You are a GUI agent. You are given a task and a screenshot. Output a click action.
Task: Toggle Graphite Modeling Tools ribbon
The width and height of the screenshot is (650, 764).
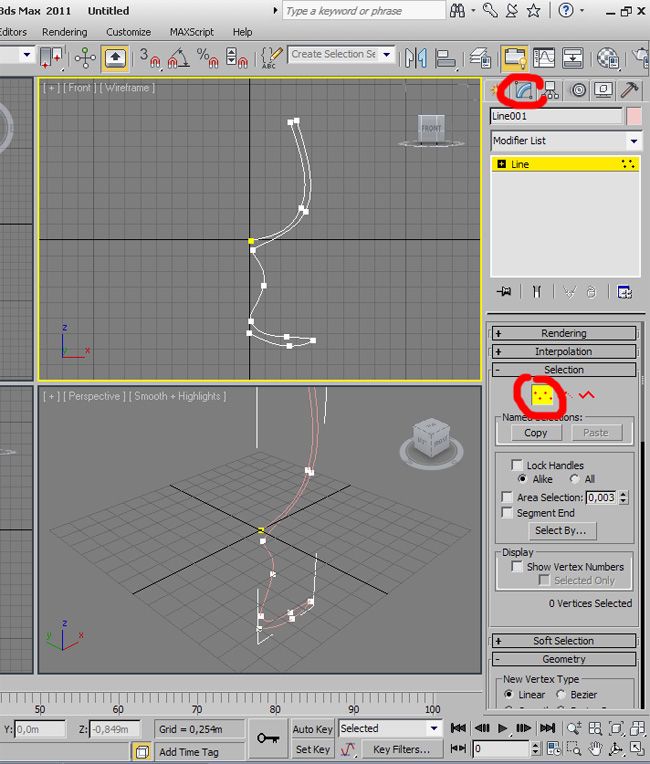click(x=515, y=58)
